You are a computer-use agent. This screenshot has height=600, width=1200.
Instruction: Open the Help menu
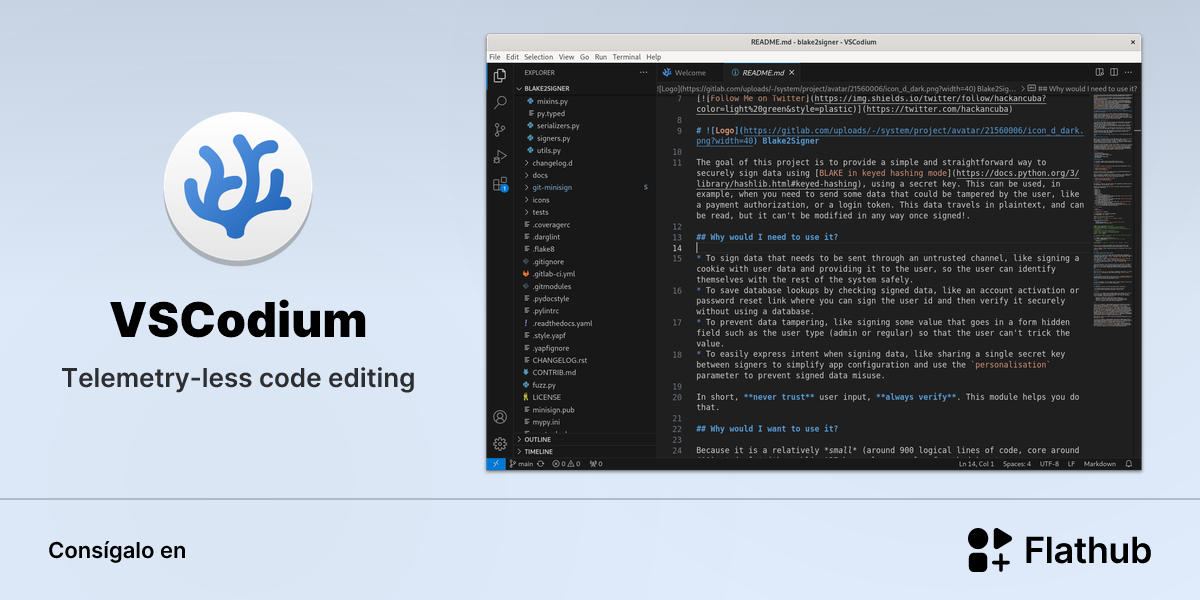[x=654, y=57]
